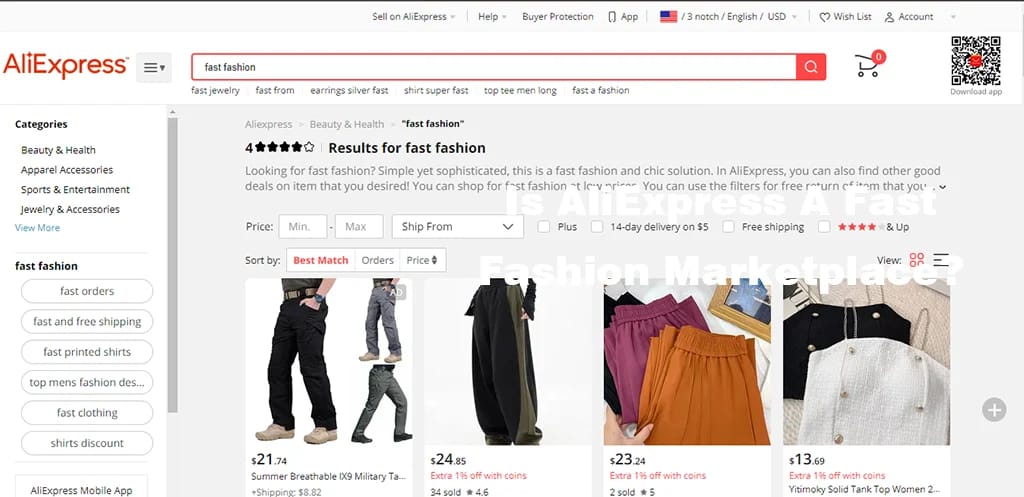Open the Help dropdown
The width and height of the screenshot is (1024, 497).
[x=492, y=17]
